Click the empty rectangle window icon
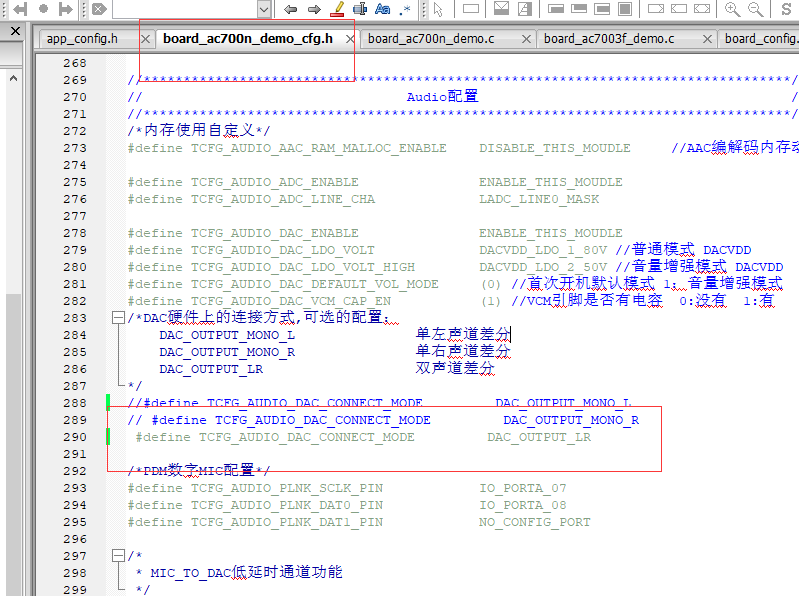The image size is (799, 596). point(470,9)
